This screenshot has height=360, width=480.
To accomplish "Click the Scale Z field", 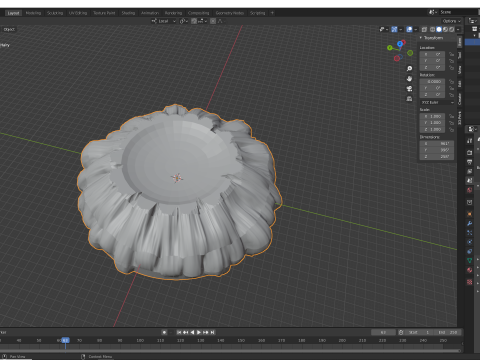I will pyautogui.click(x=432, y=129).
